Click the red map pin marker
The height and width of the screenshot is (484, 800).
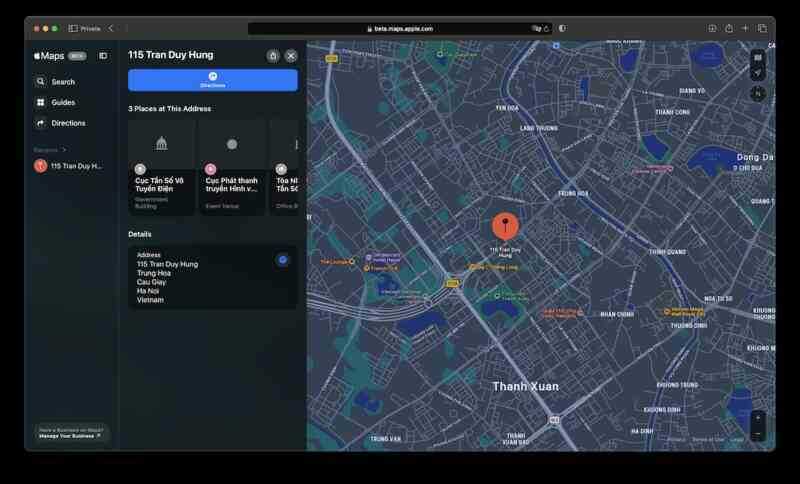[x=506, y=225]
